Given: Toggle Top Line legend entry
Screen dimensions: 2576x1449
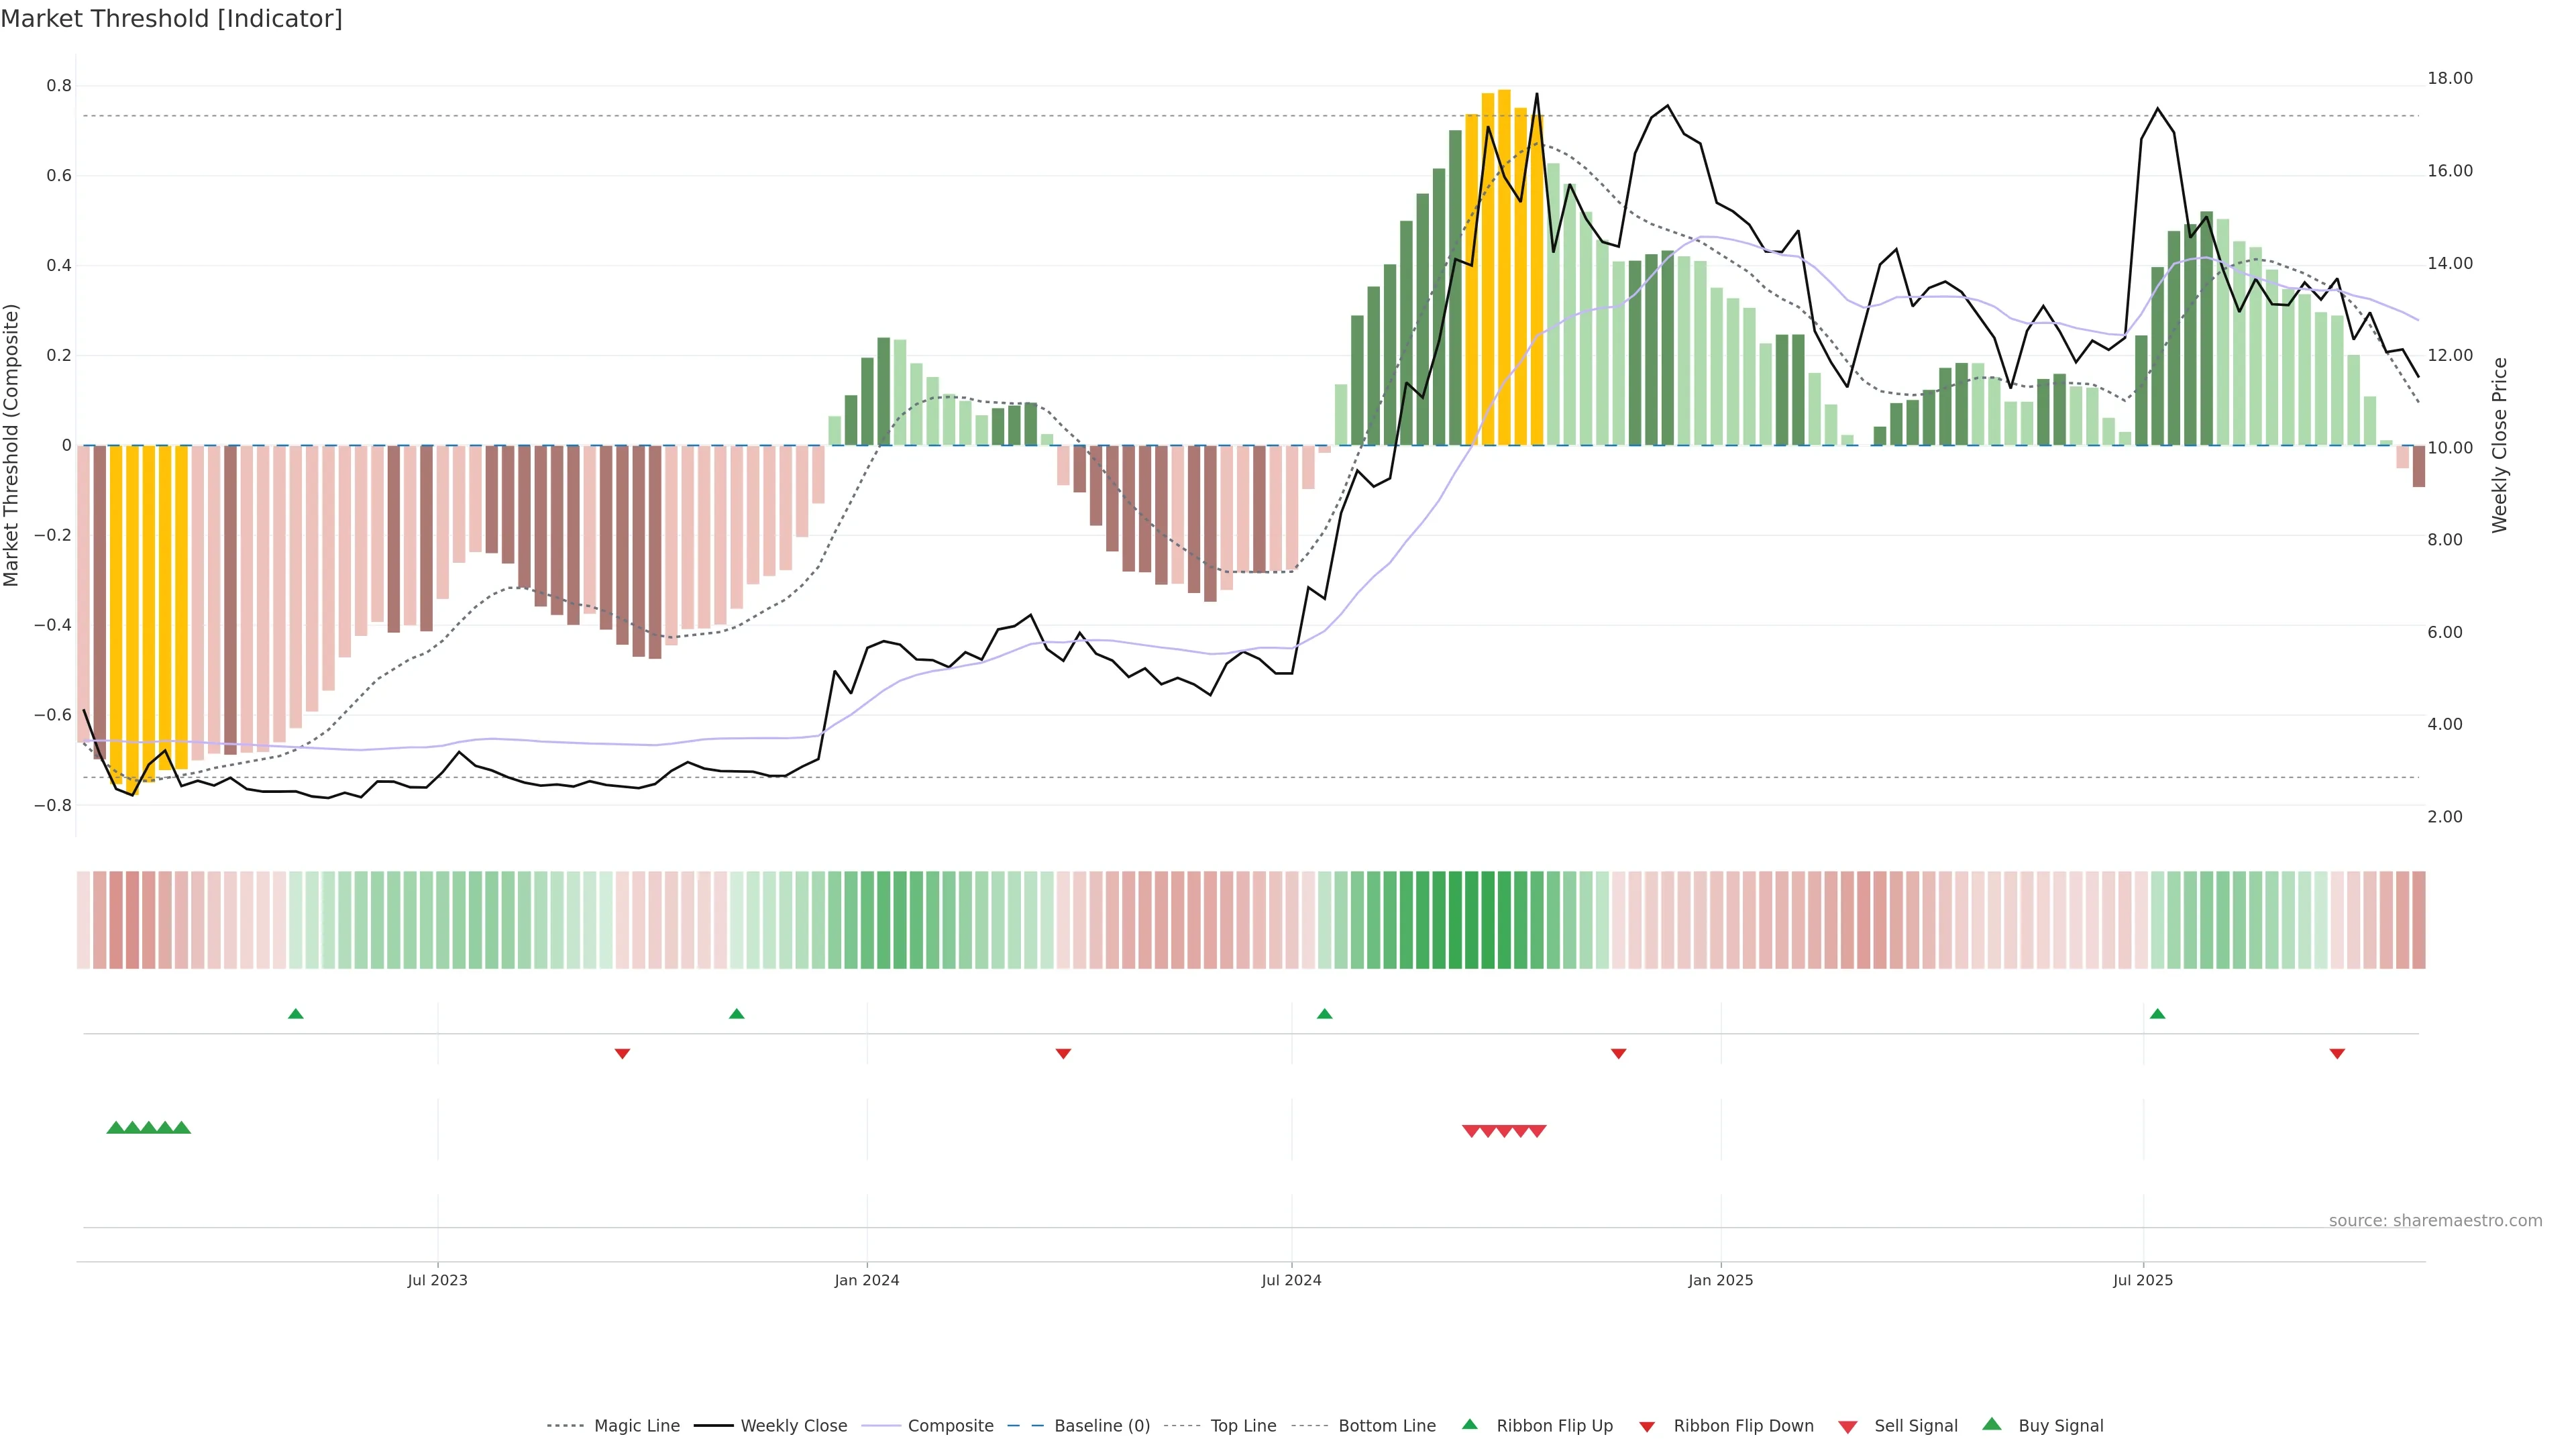Looking at the screenshot, I should tap(1243, 1426).
